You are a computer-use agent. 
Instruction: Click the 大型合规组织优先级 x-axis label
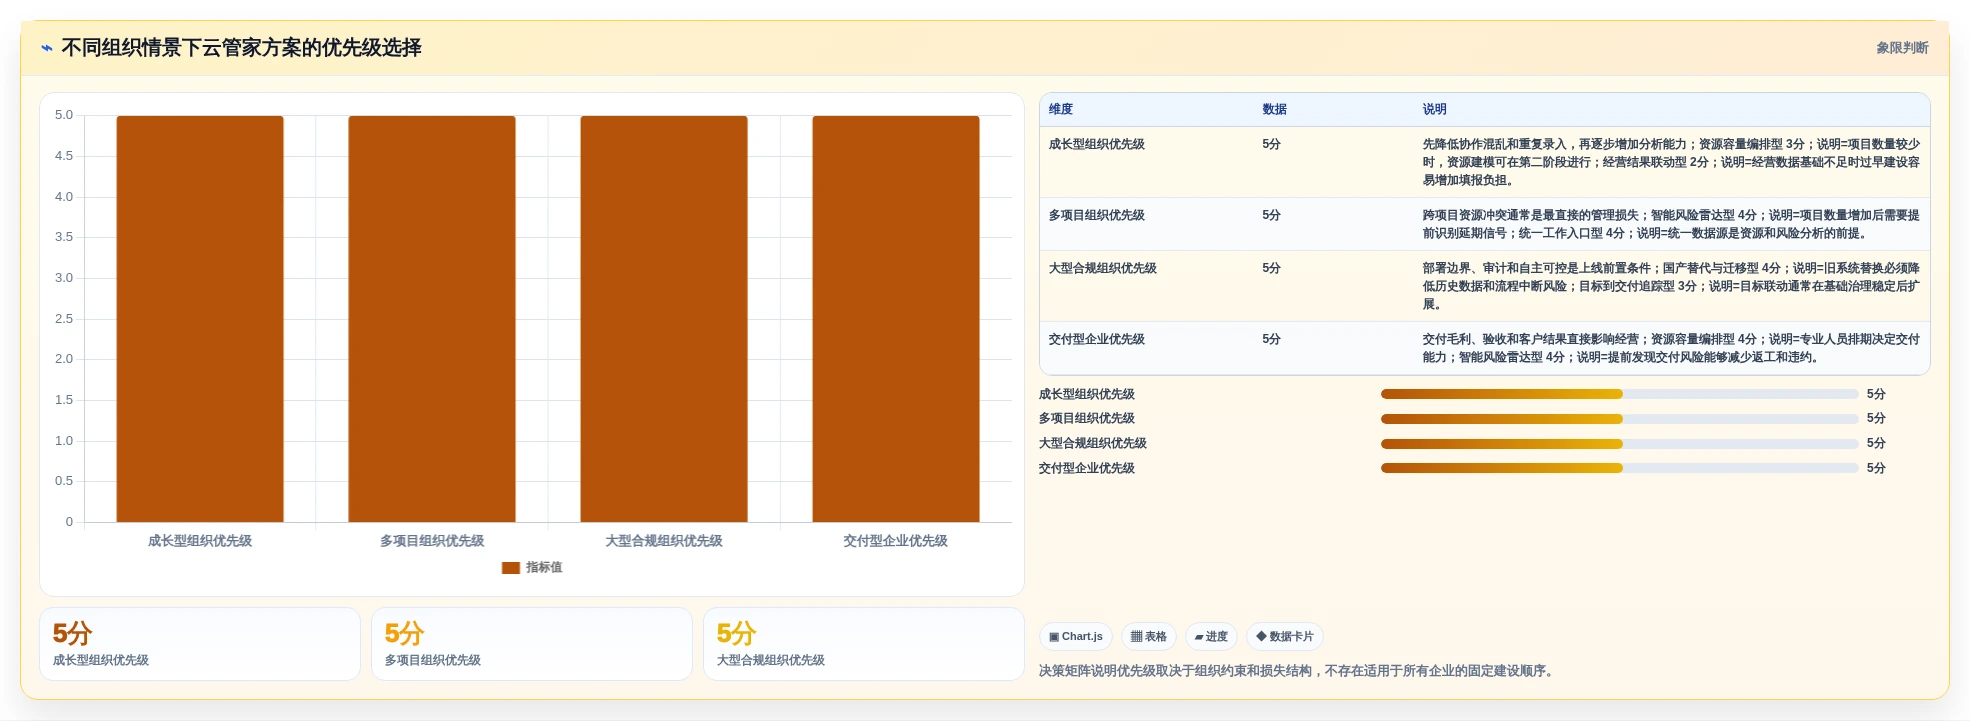pyautogui.click(x=664, y=541)
